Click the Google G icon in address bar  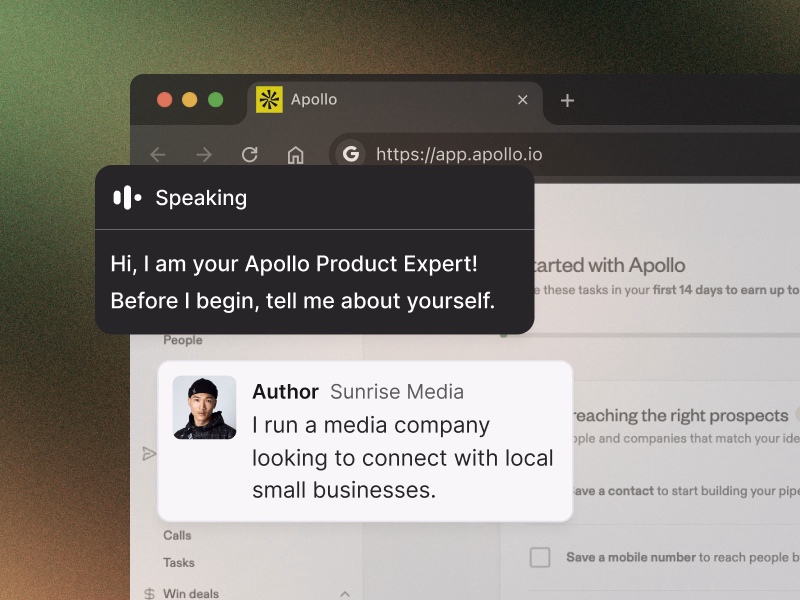click(x=351, y=154)
